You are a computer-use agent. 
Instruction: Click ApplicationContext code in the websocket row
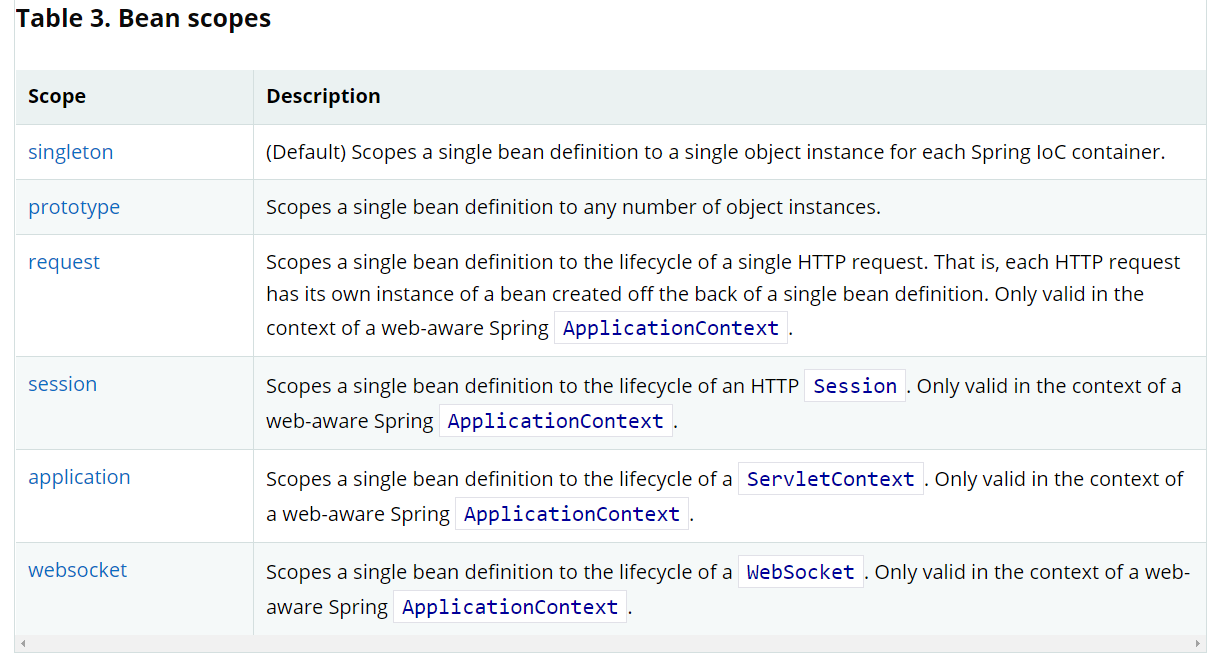point(510,607)
